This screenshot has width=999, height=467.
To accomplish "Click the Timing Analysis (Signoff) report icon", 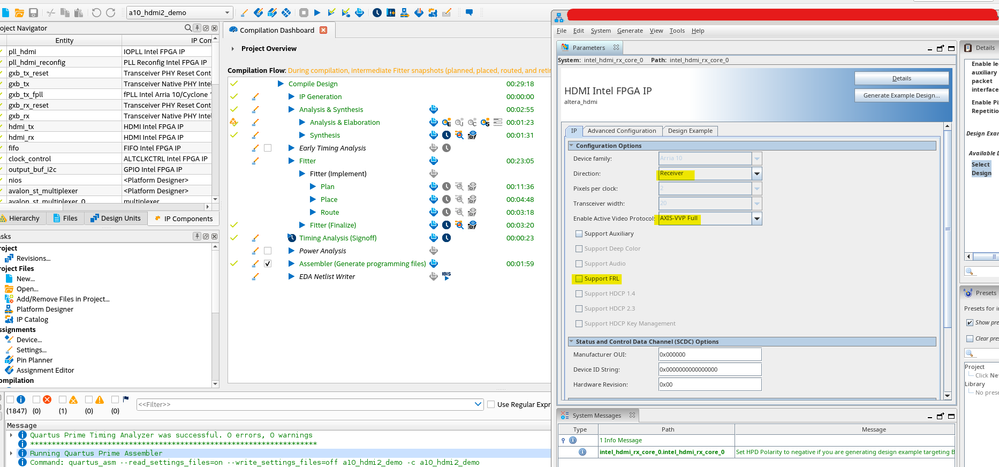I will (x=434, y=238).
